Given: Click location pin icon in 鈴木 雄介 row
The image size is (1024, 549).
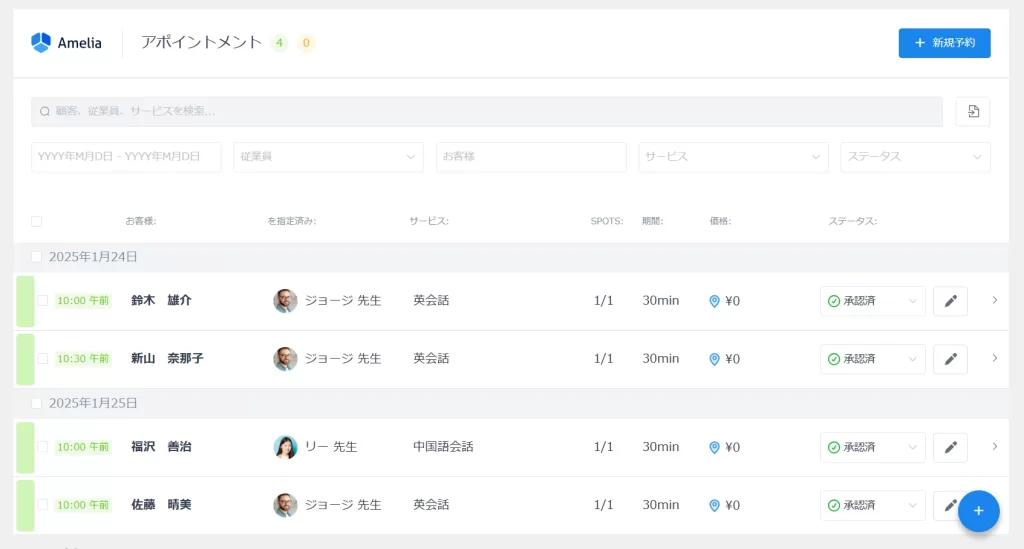Looking at the screenshot, I should point(714,301).
